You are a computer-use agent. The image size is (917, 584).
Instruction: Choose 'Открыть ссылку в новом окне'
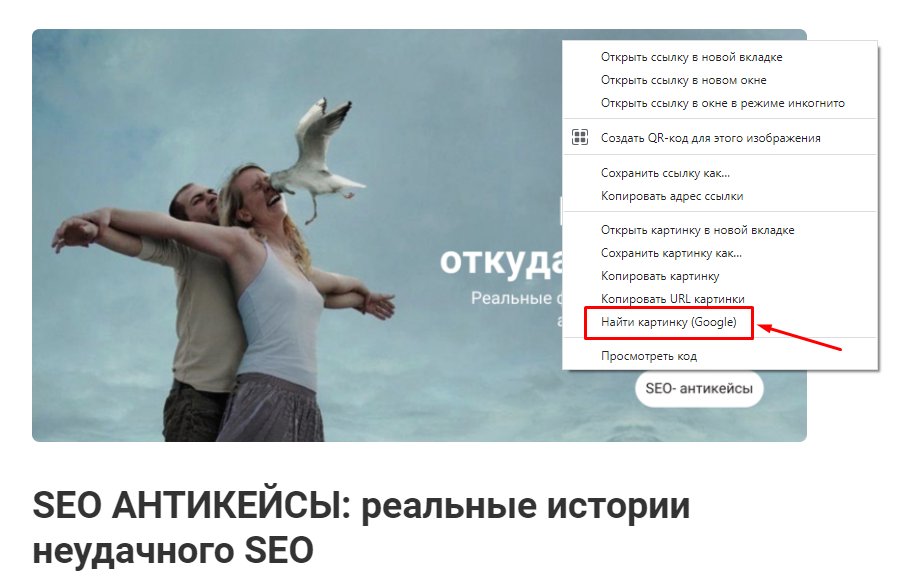point(688,80)
